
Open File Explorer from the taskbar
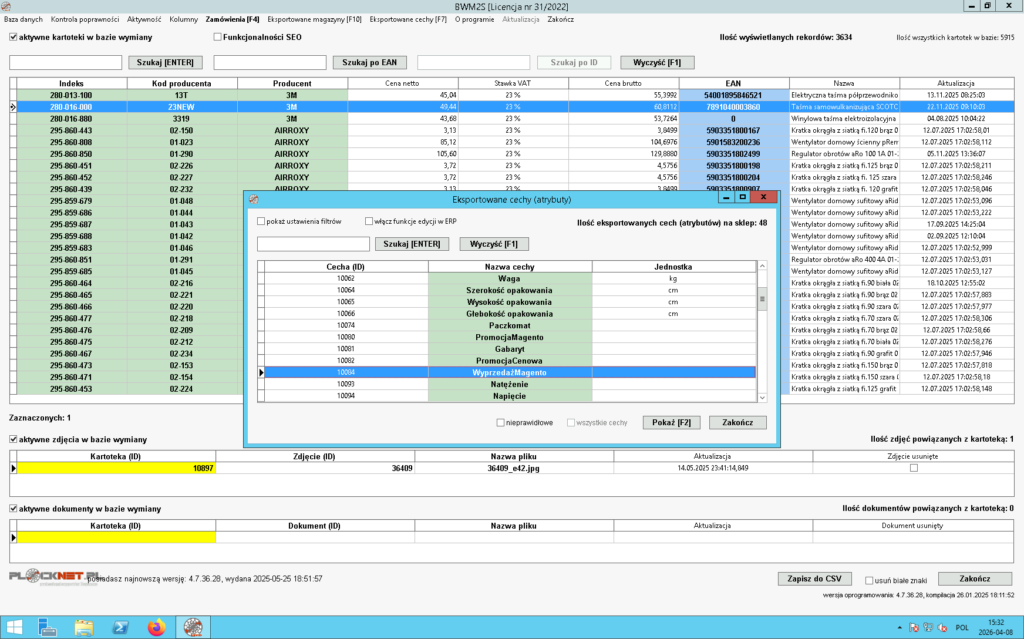(x=84, y=626)
